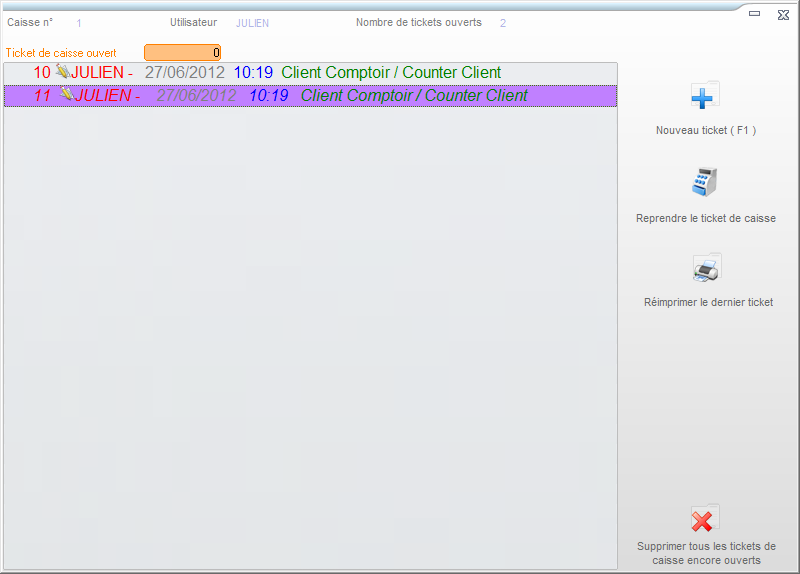Select ticket 10 client name text

tap(391, 73)
